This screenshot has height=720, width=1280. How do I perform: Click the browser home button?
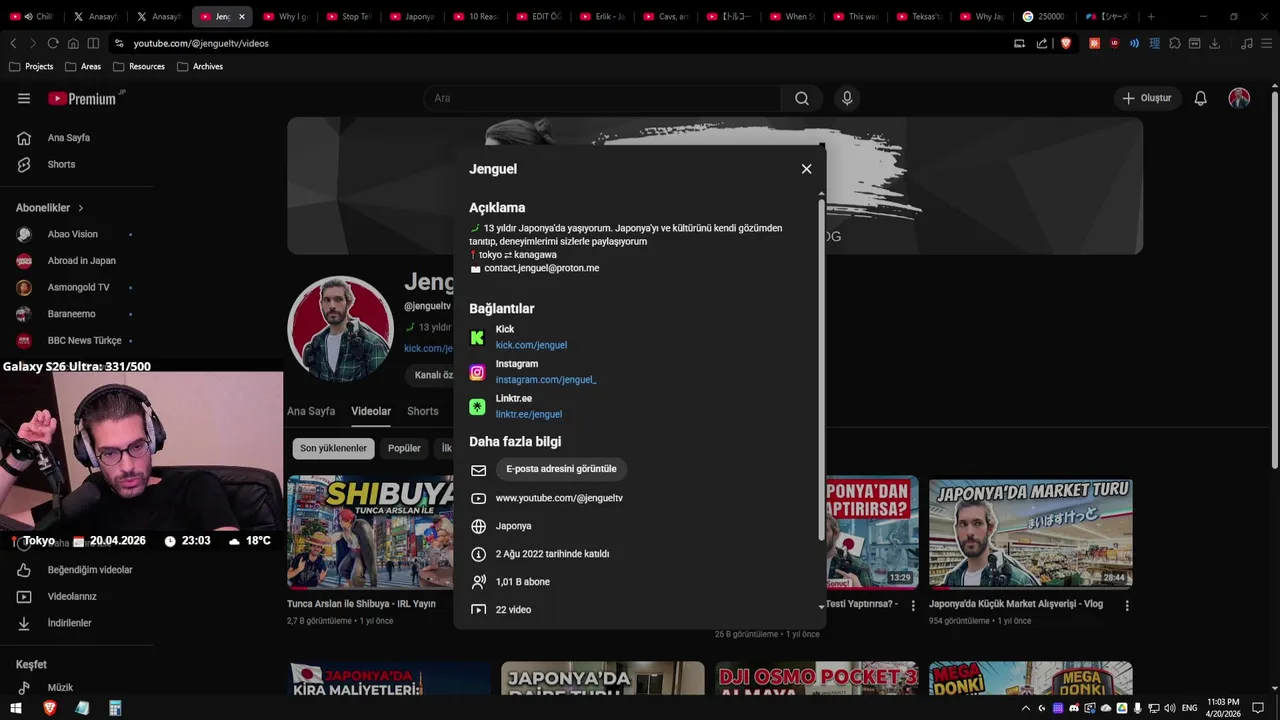pos(73,43)
